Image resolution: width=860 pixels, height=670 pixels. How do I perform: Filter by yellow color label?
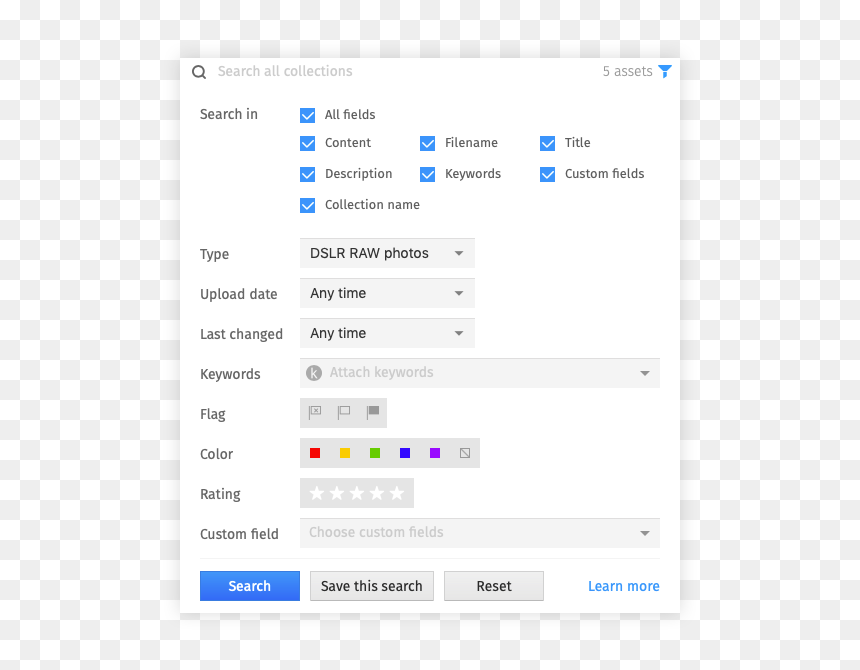tap(345, 453)
